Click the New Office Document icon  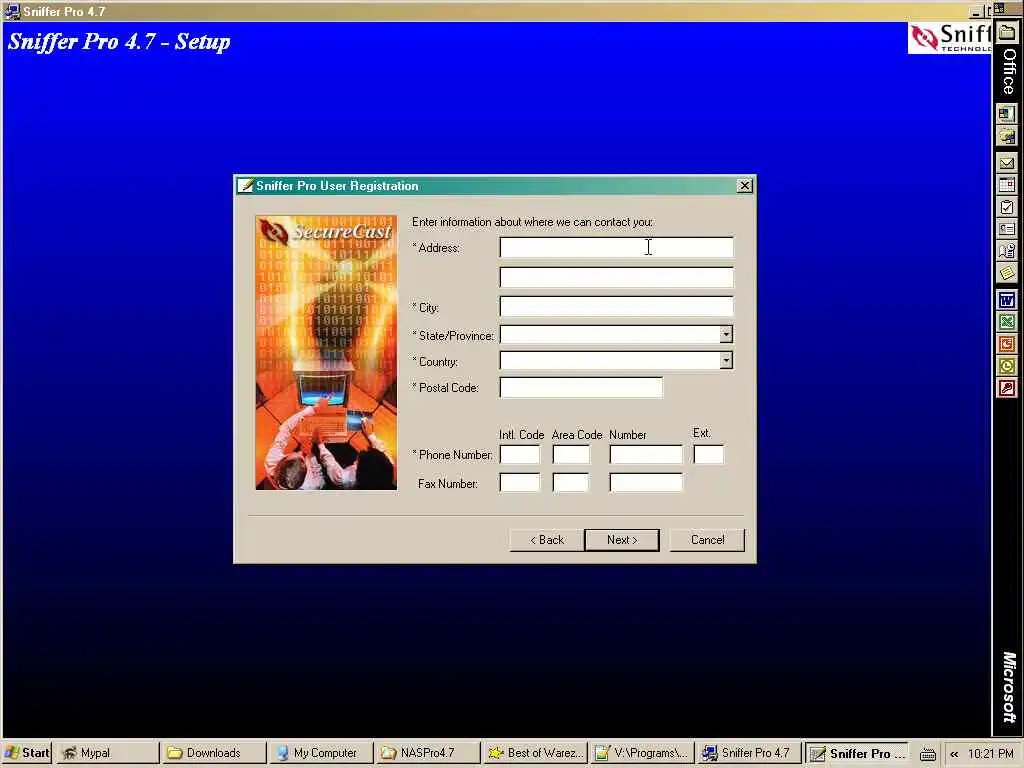pyautogui.click(x=1007, y=114)
